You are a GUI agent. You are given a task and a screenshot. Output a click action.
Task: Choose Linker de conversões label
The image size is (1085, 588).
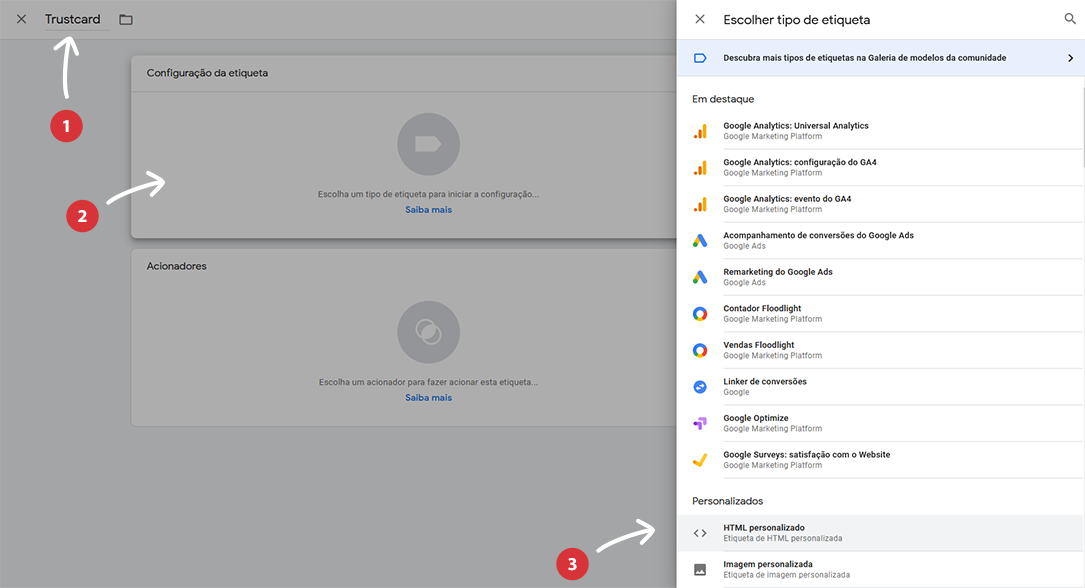coord(765,382)
